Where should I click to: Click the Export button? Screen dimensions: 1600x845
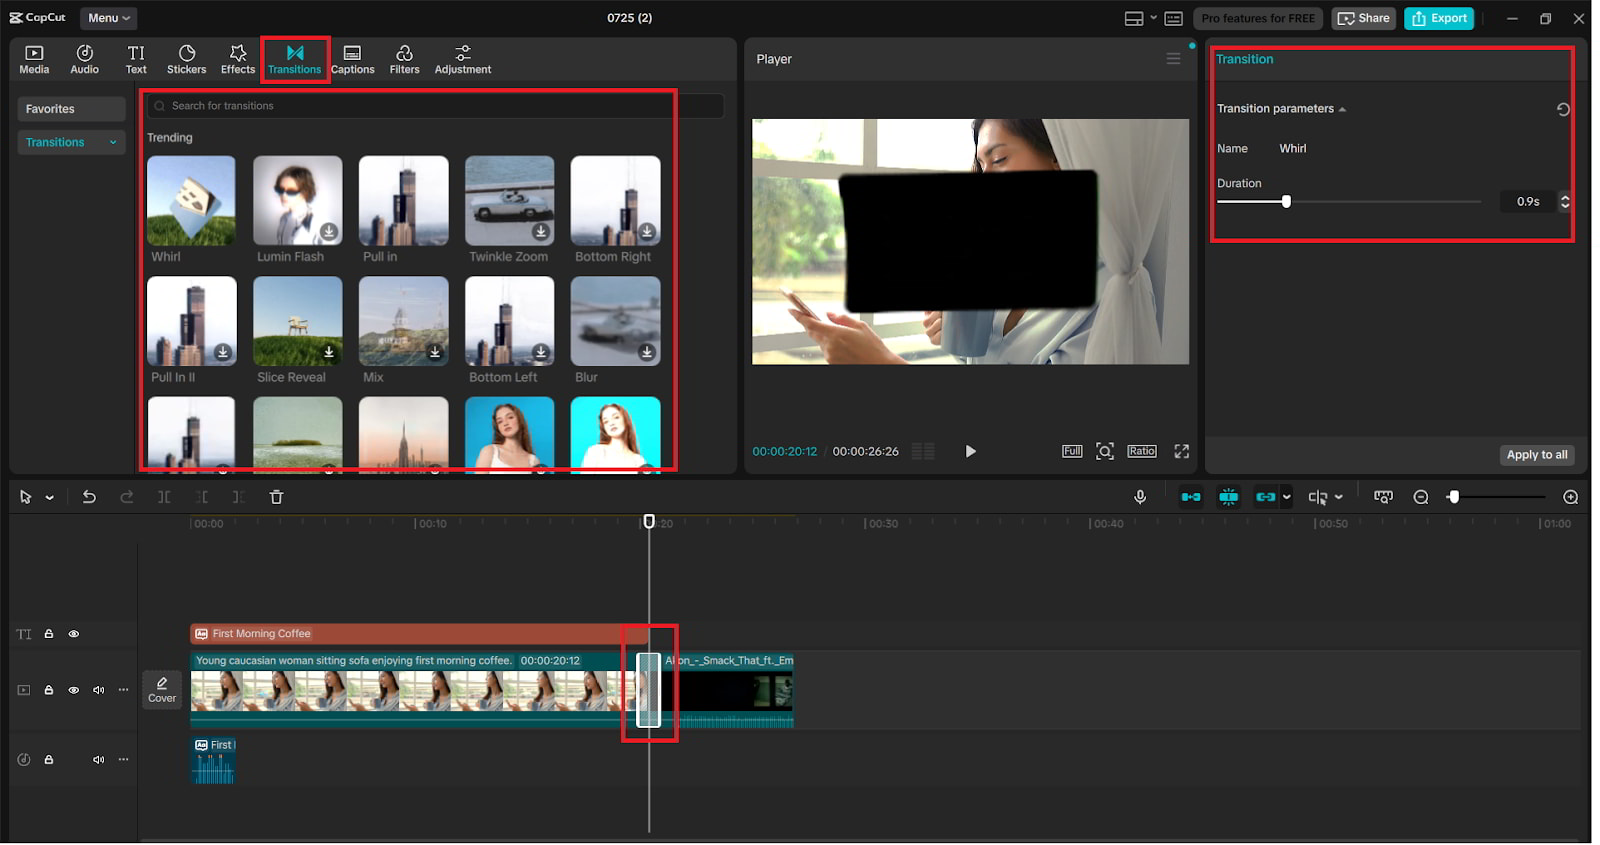point(1439,18)
